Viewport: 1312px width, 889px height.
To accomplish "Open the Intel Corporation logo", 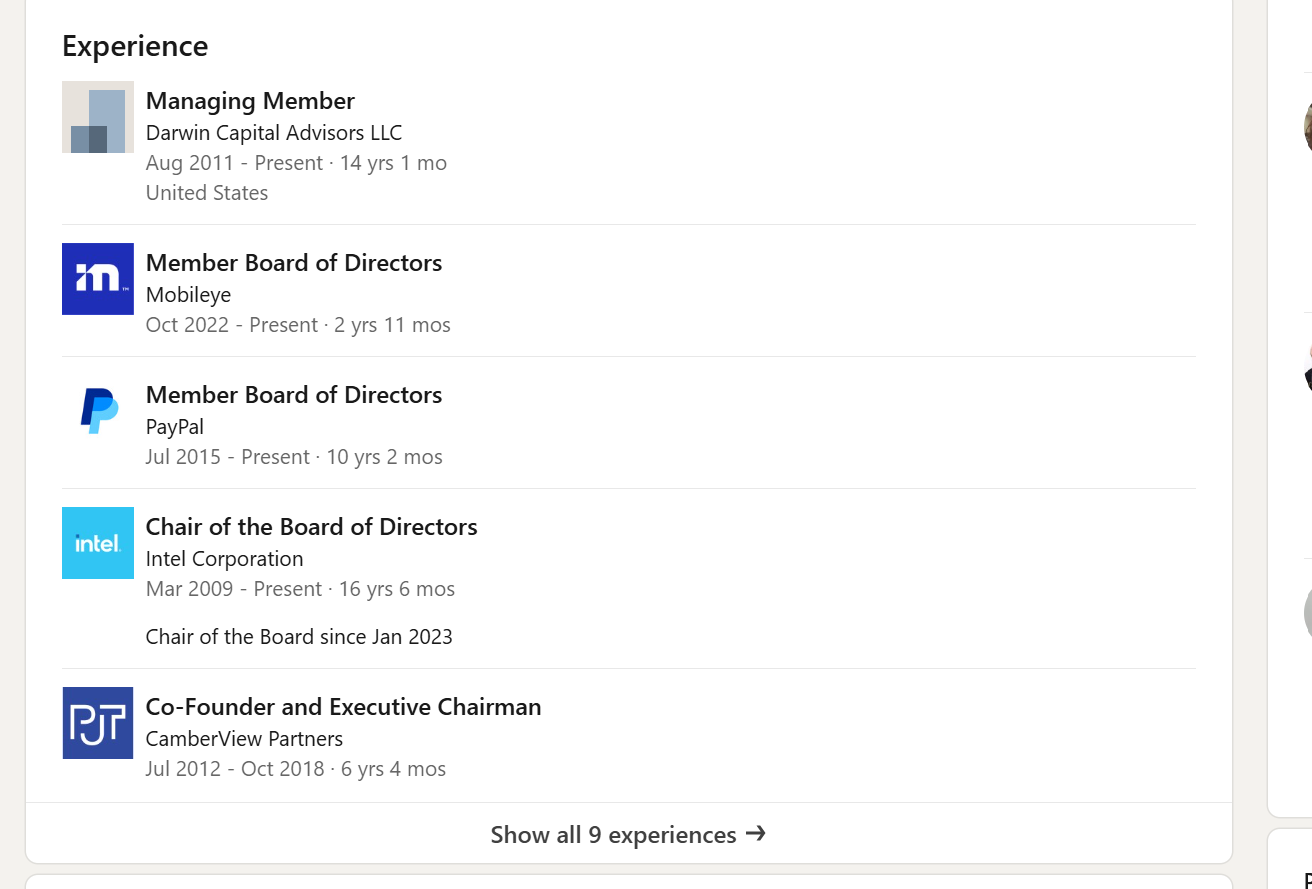I will click(x=98, y=543).
